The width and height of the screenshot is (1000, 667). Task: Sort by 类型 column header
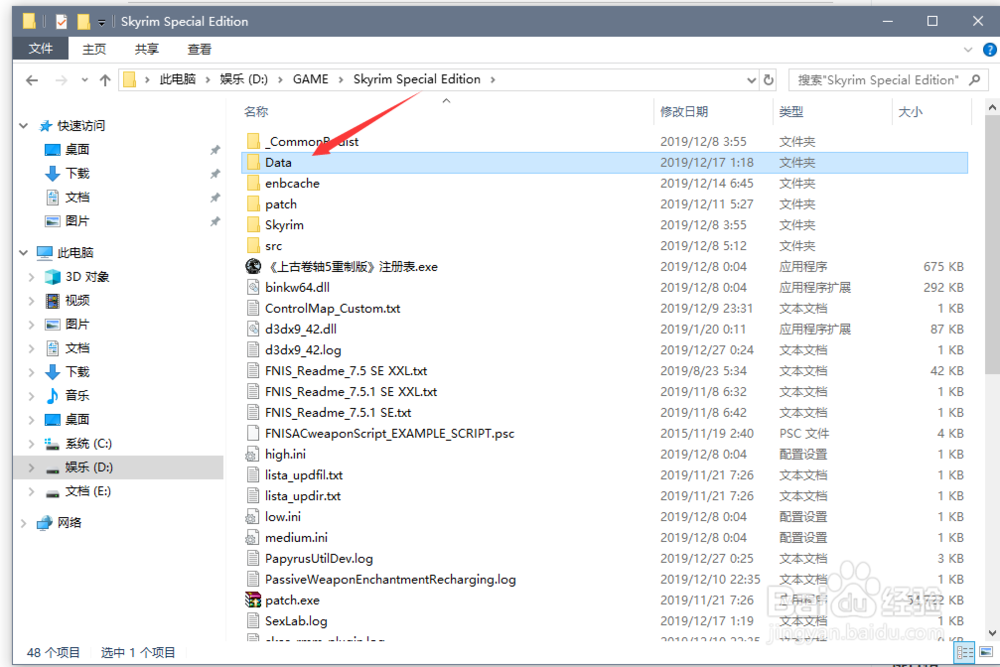tap(791, 112)
